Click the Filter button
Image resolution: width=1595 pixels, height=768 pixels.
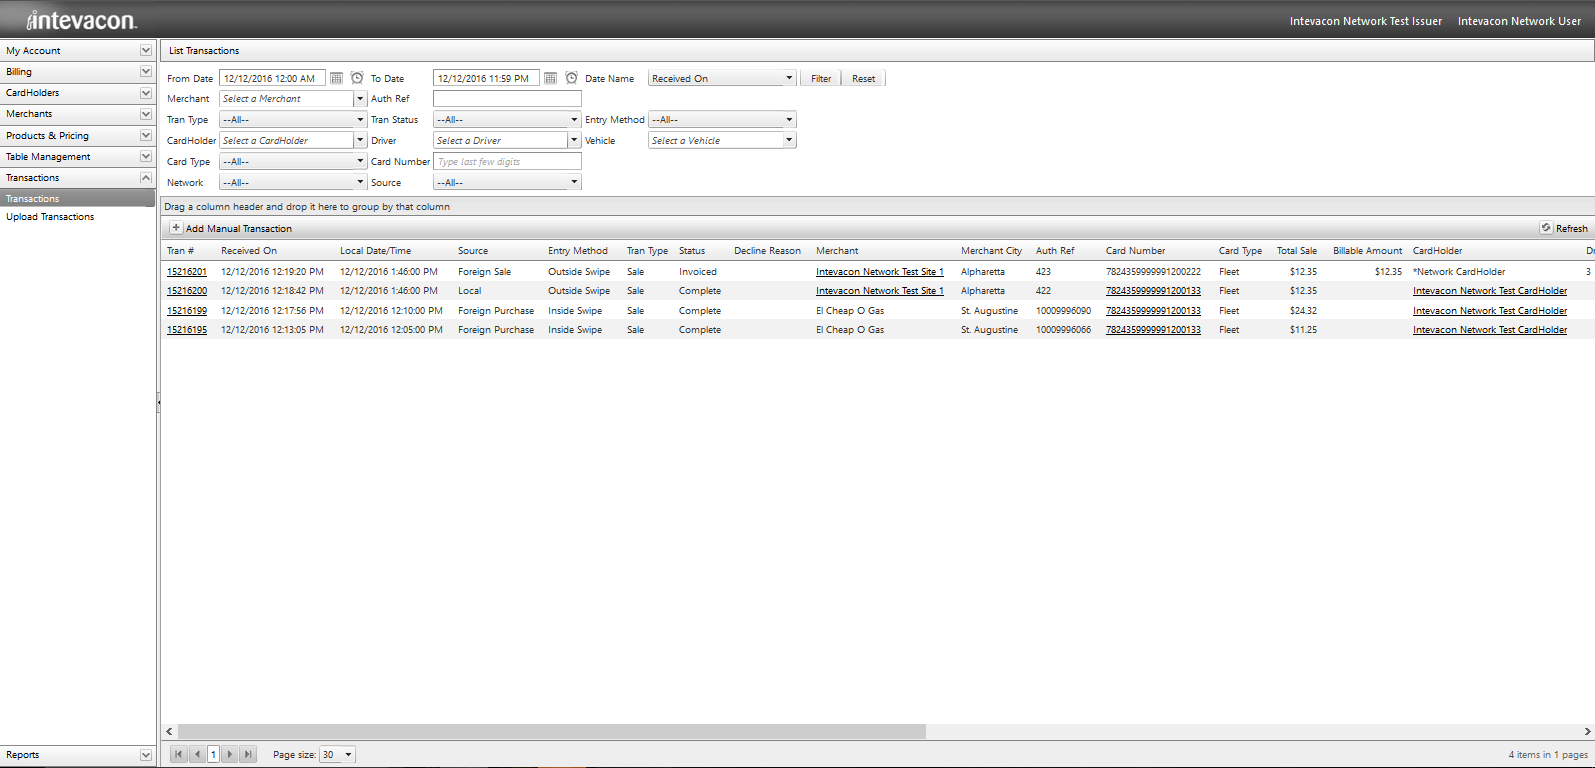(x=821, y=78)
